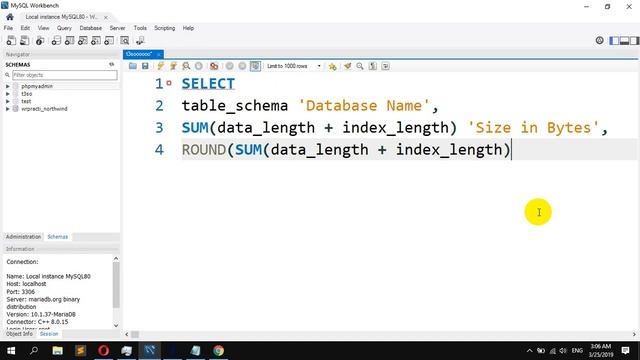Screen dimensions: 640x360
Task: Open the Query menu
Action: click(64, 28)
